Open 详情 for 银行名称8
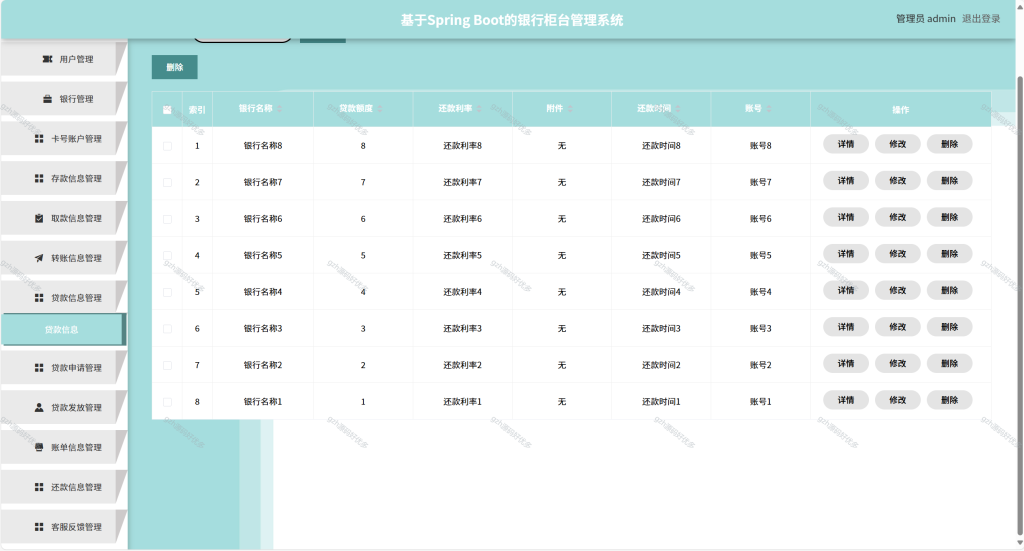1024x551 pixels. [x=846, y=144]
